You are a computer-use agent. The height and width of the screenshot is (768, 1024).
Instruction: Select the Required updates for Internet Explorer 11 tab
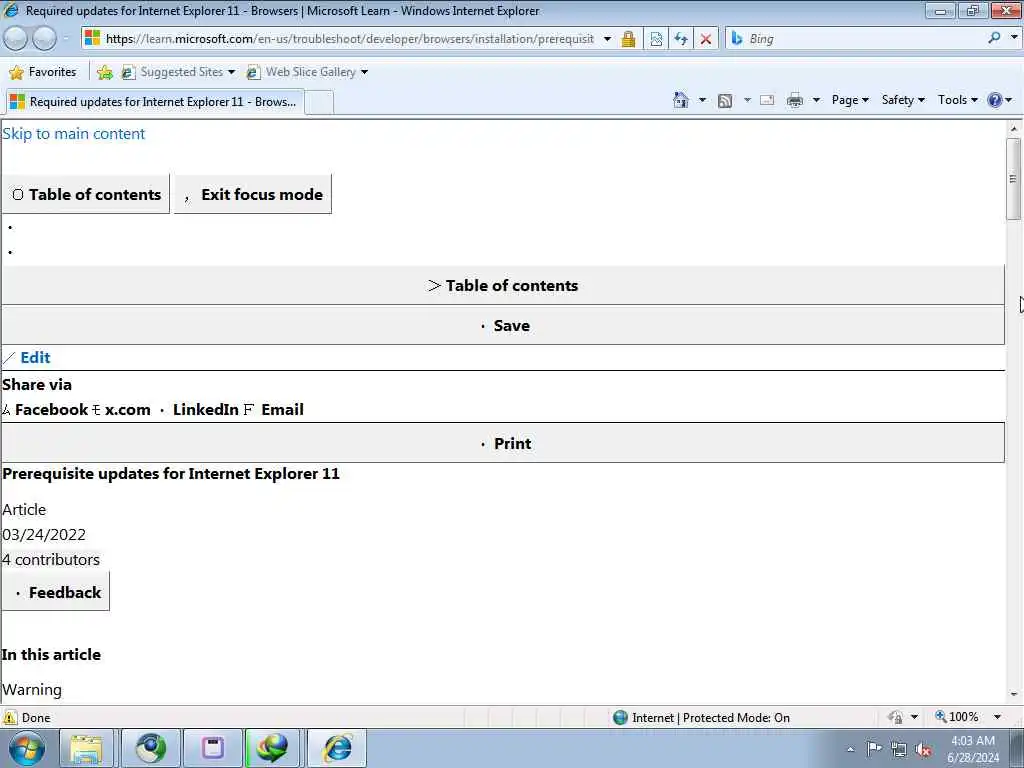[154, 102]
